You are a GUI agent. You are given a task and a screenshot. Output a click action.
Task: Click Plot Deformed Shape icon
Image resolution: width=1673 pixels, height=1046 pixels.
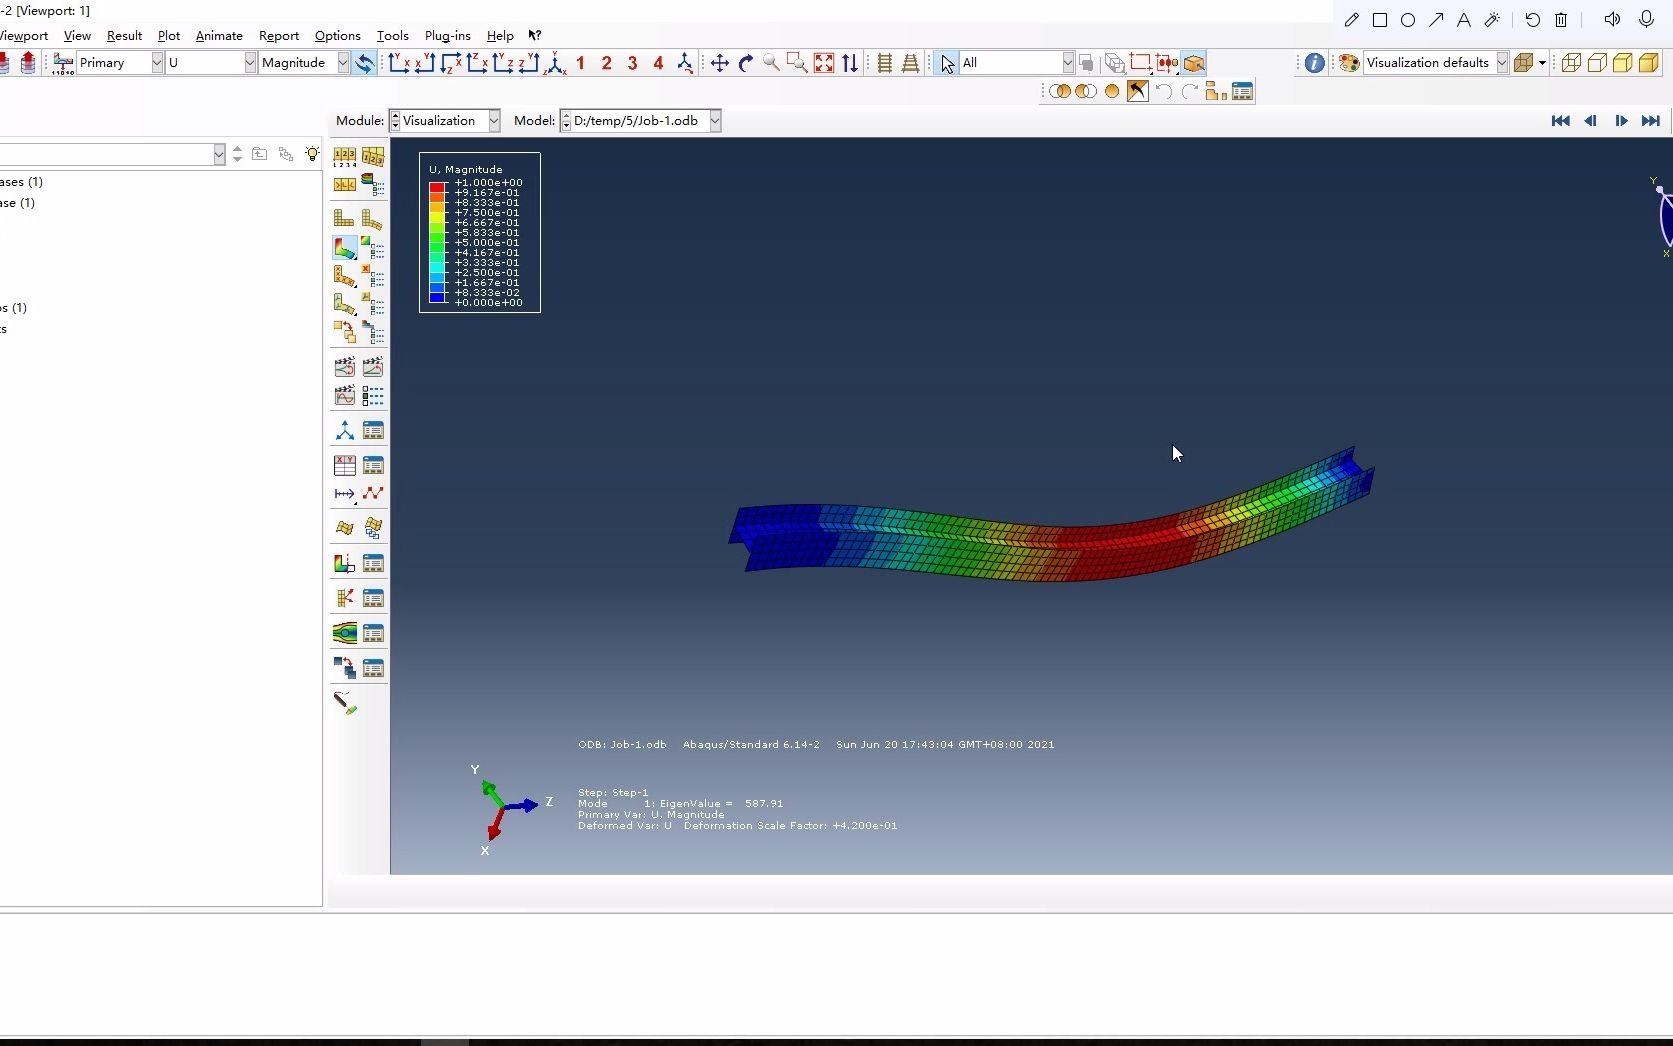point(373,218)
